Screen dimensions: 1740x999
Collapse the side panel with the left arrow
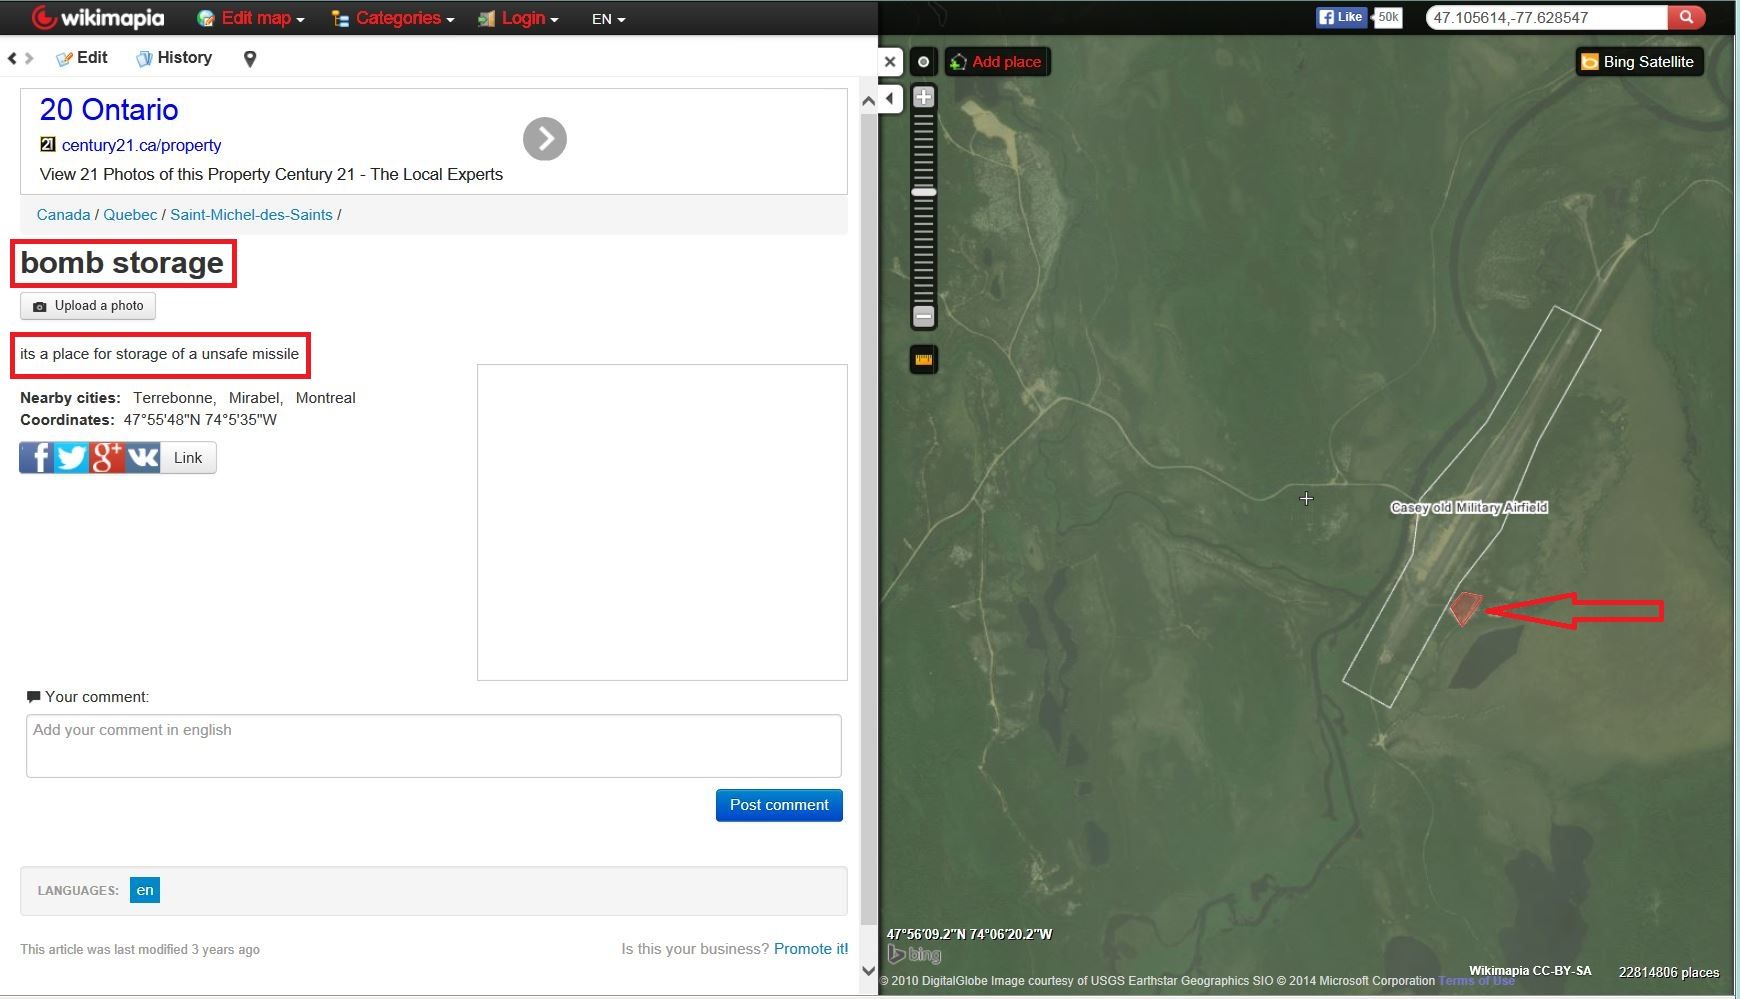890,98
